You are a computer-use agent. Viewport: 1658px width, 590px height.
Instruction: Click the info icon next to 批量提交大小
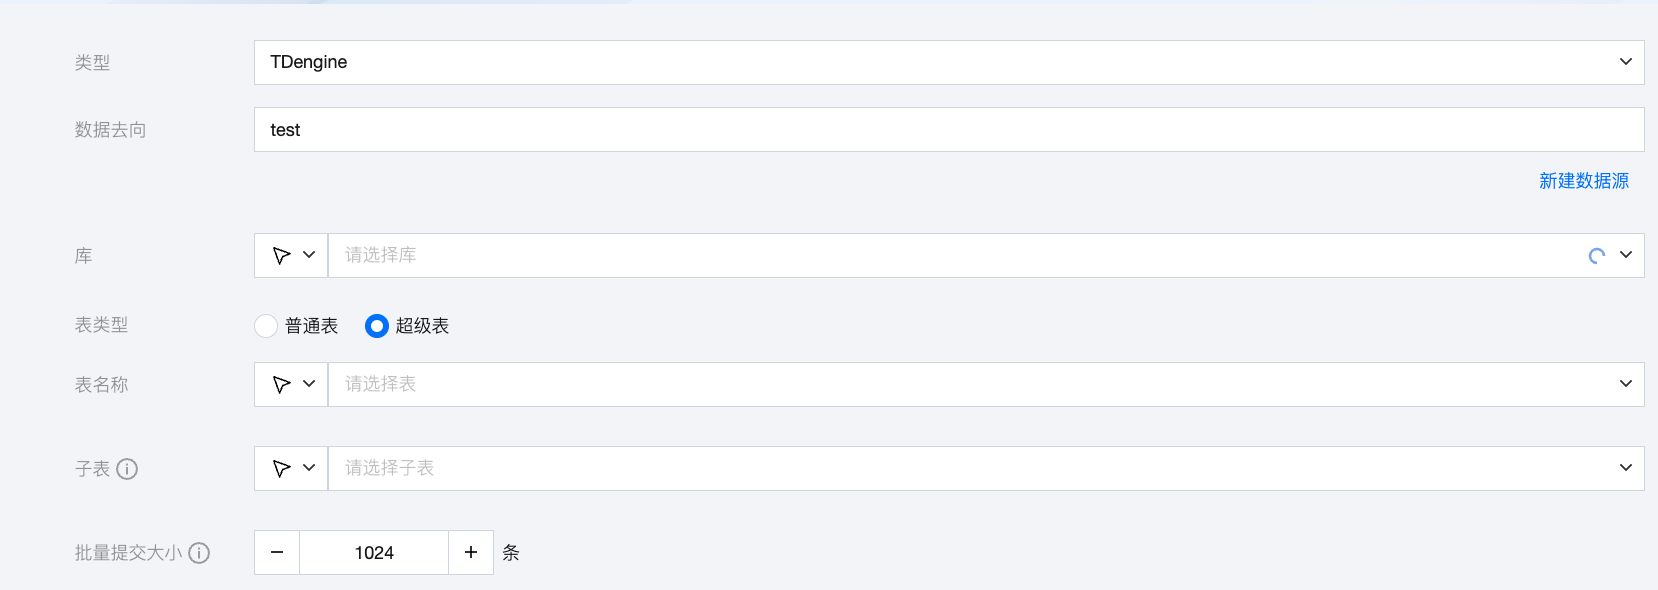pos(199,553)
